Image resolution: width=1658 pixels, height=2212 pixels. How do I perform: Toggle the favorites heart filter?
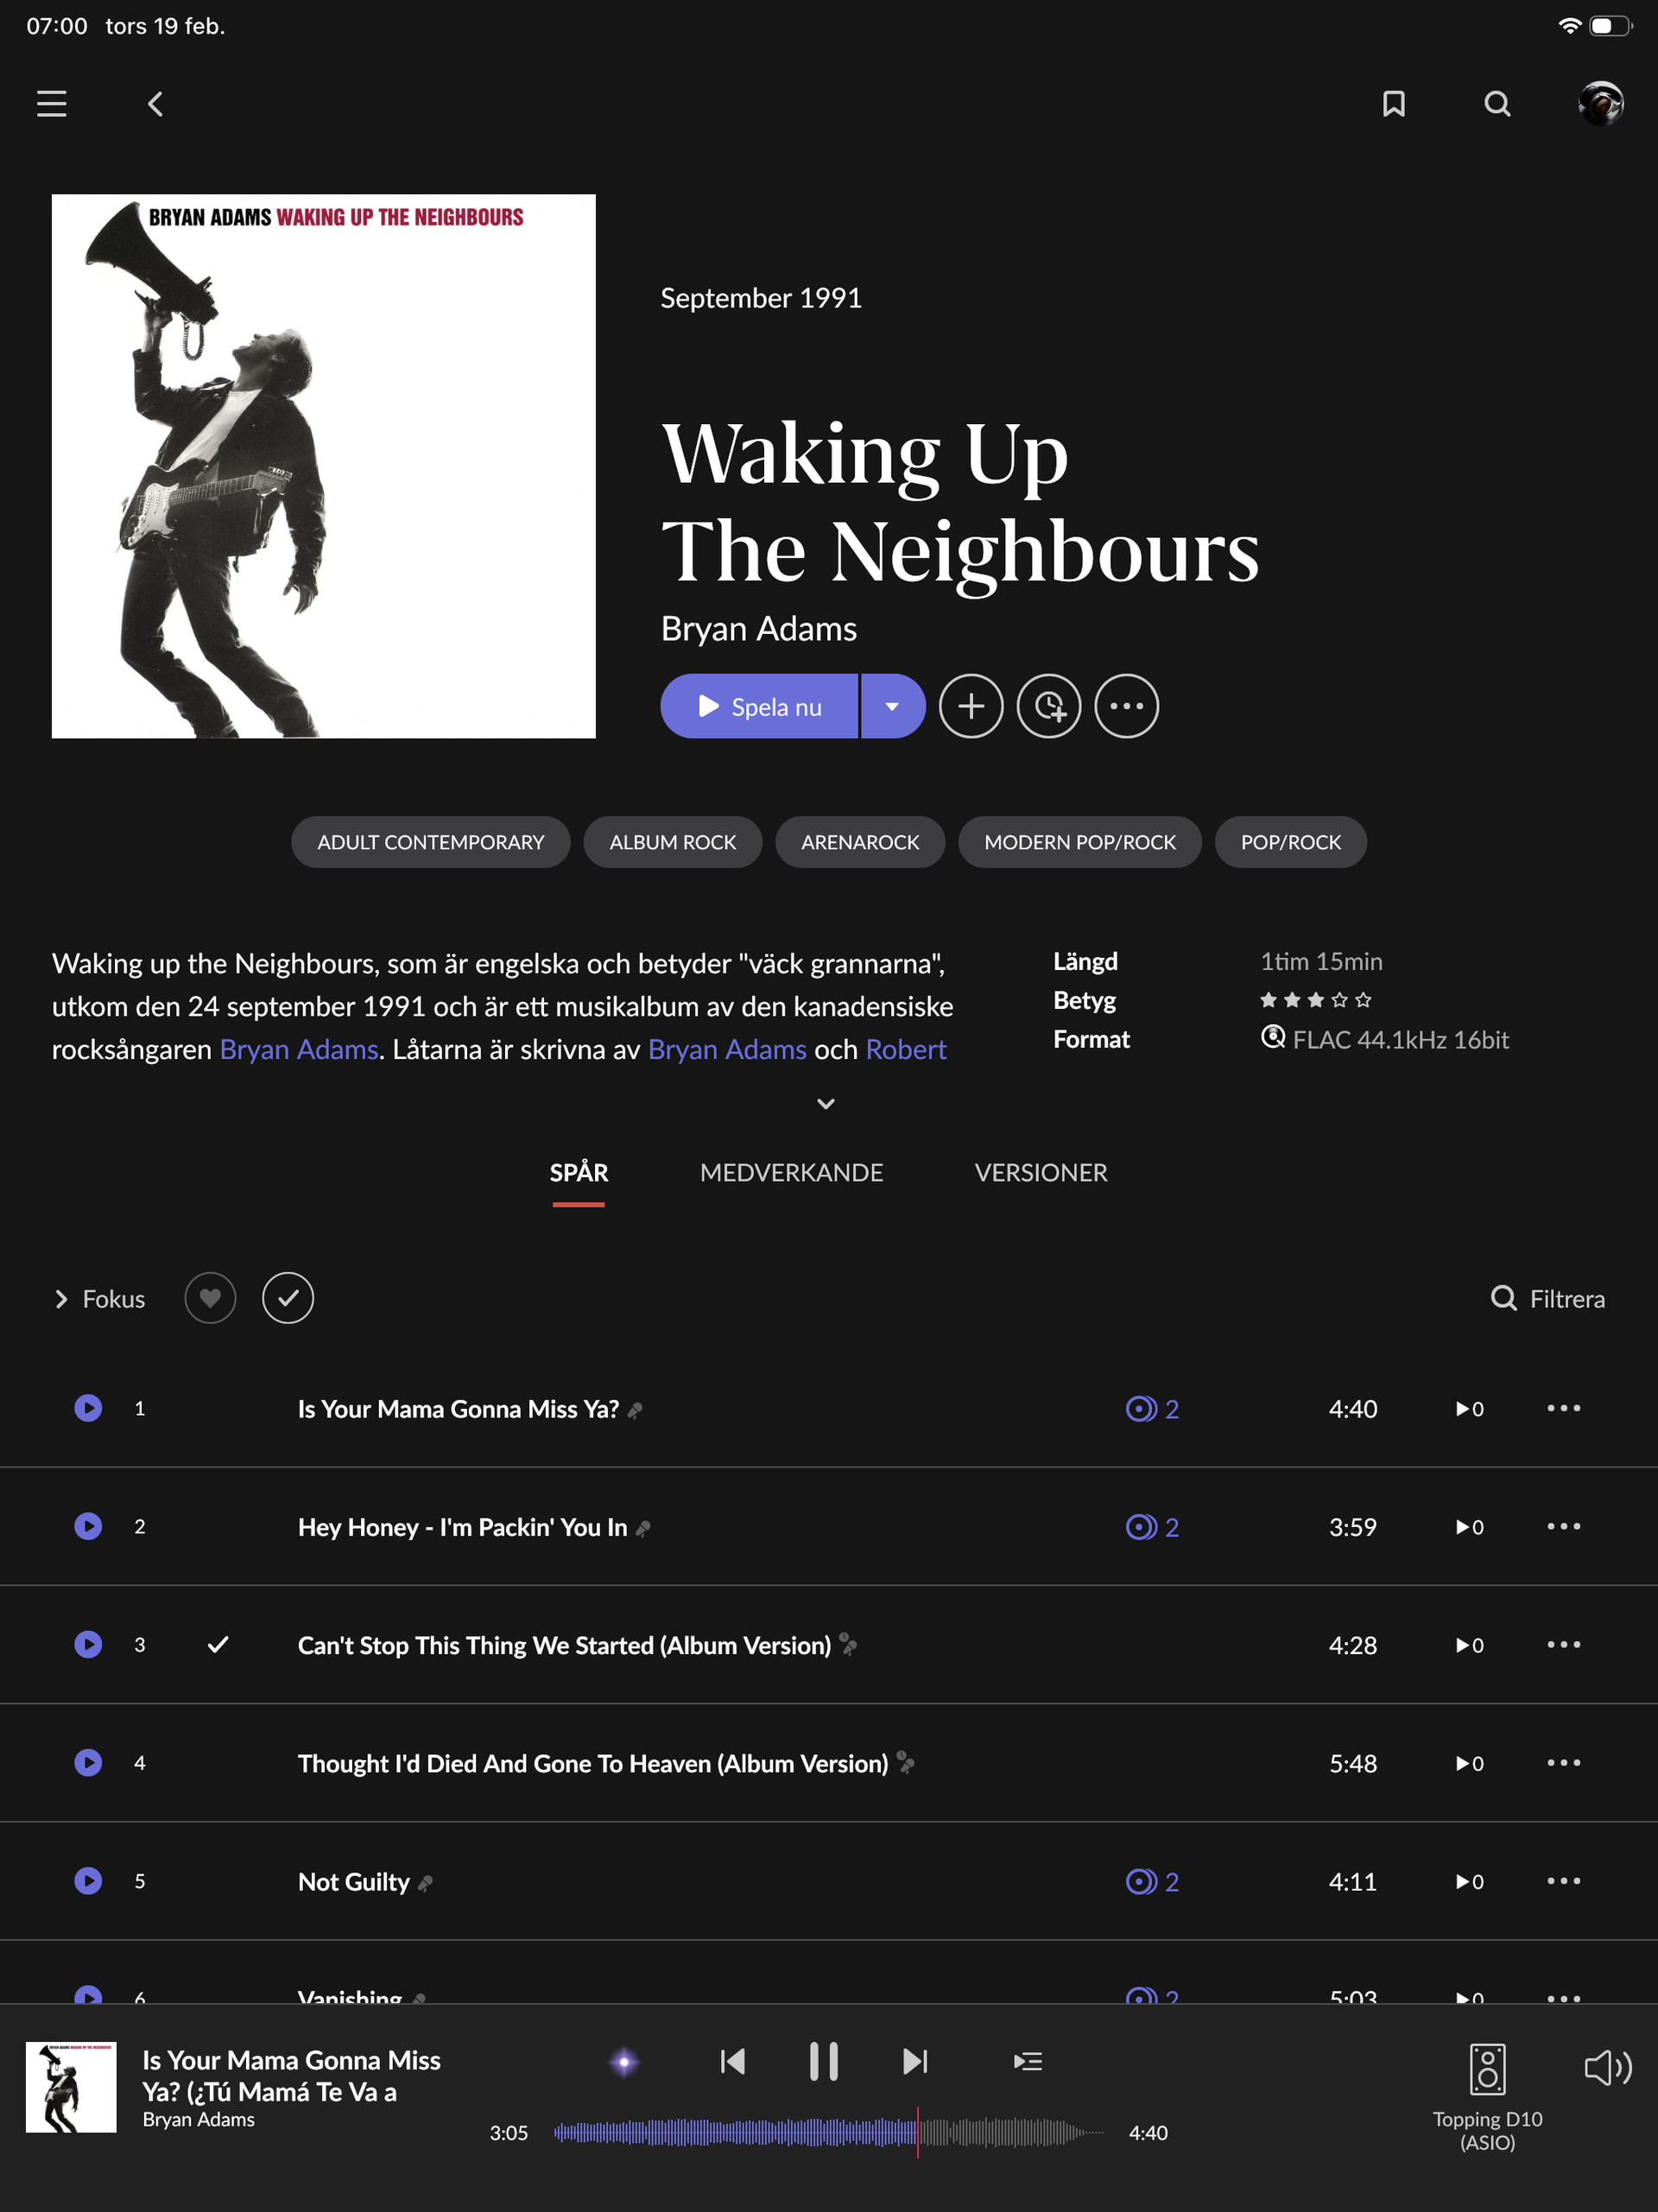tap(210, 1298)
